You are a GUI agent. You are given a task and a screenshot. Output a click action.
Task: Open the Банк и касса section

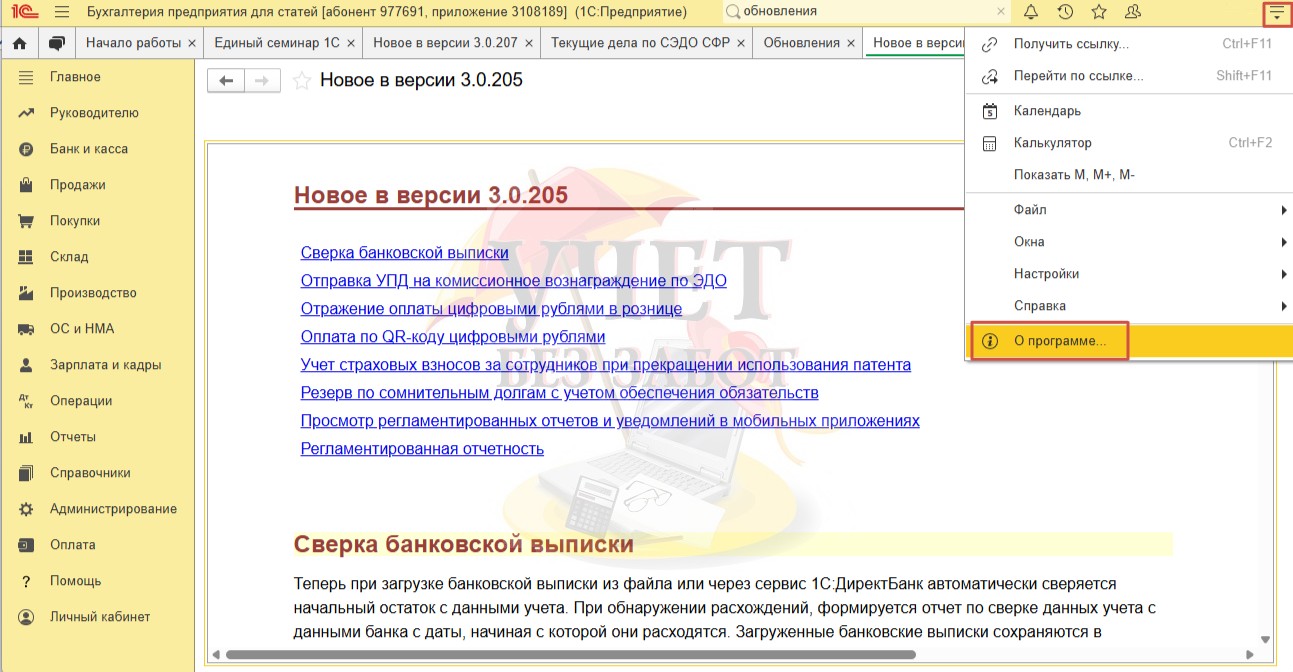tap(97, 149)
